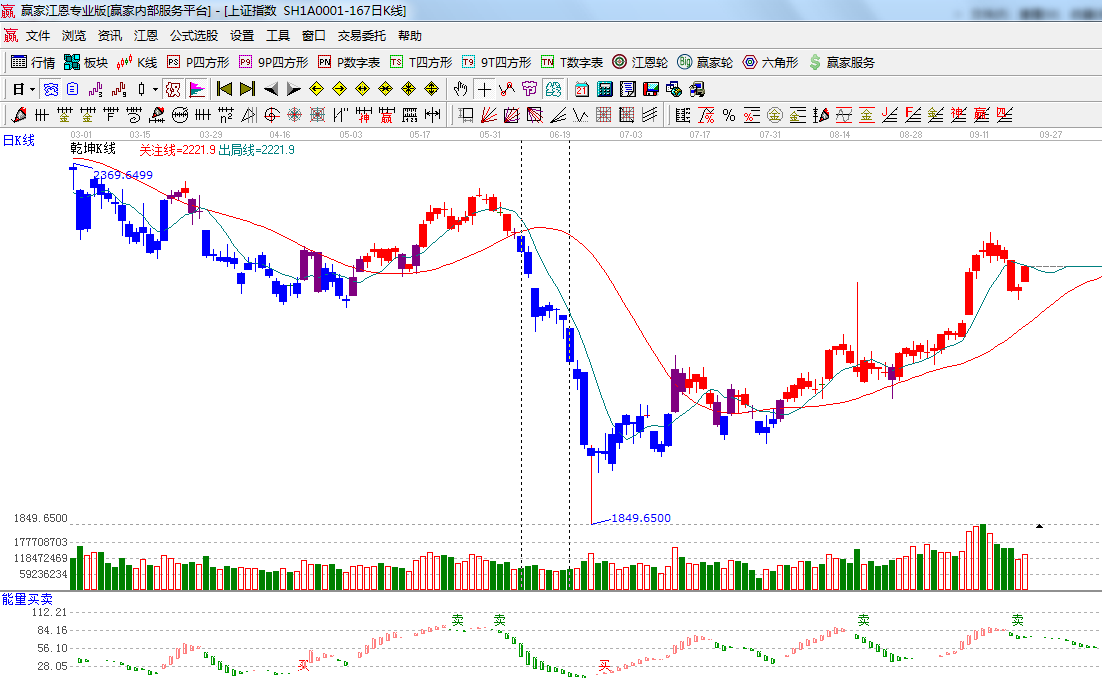Viewport: 1102px width, 678px height.
Task: Click the calendar icon showing 21
Action: tap(581, 89)
